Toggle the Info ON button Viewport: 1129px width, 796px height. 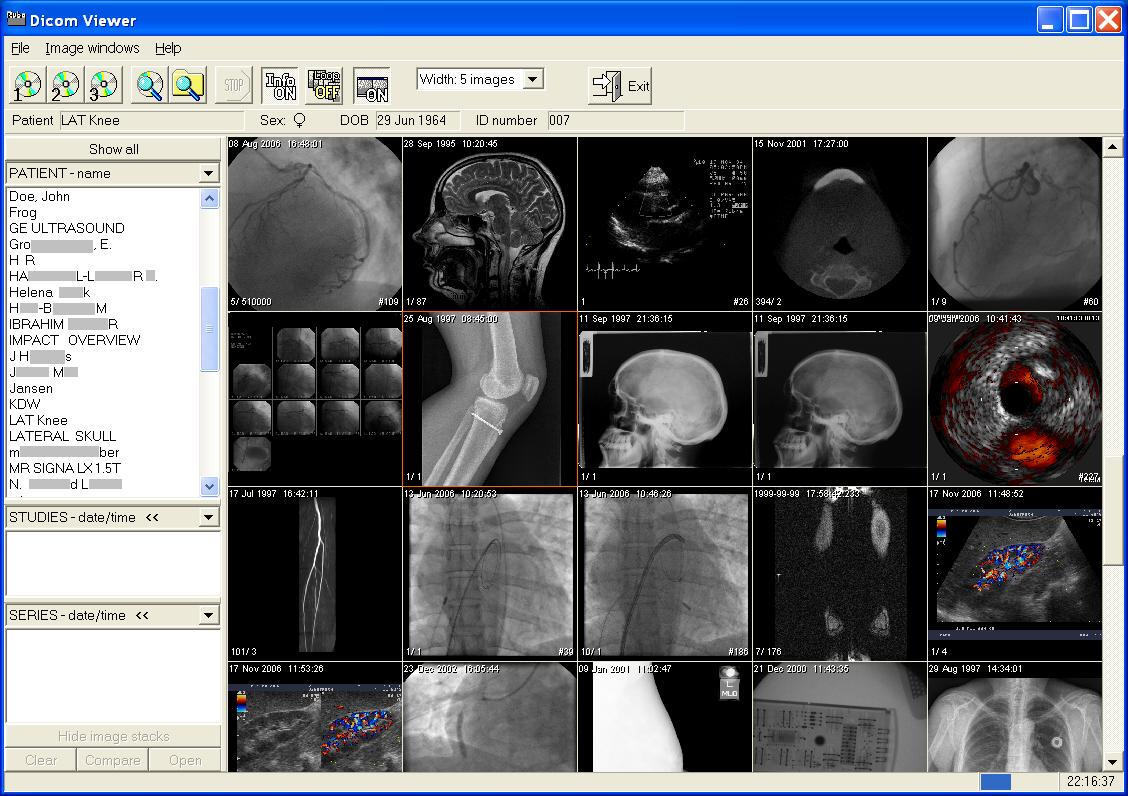click(x=280, y=86)
